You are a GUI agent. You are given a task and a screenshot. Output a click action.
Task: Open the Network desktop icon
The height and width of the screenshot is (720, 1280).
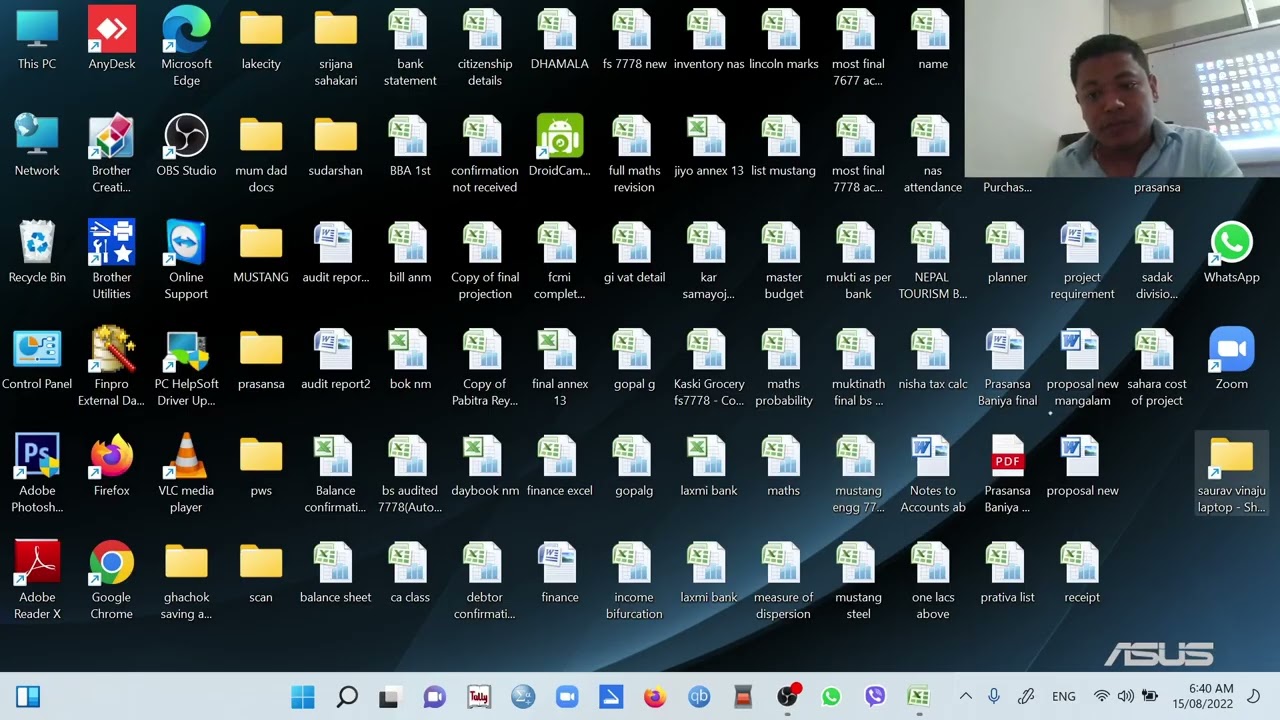click(x=37, y=147)
